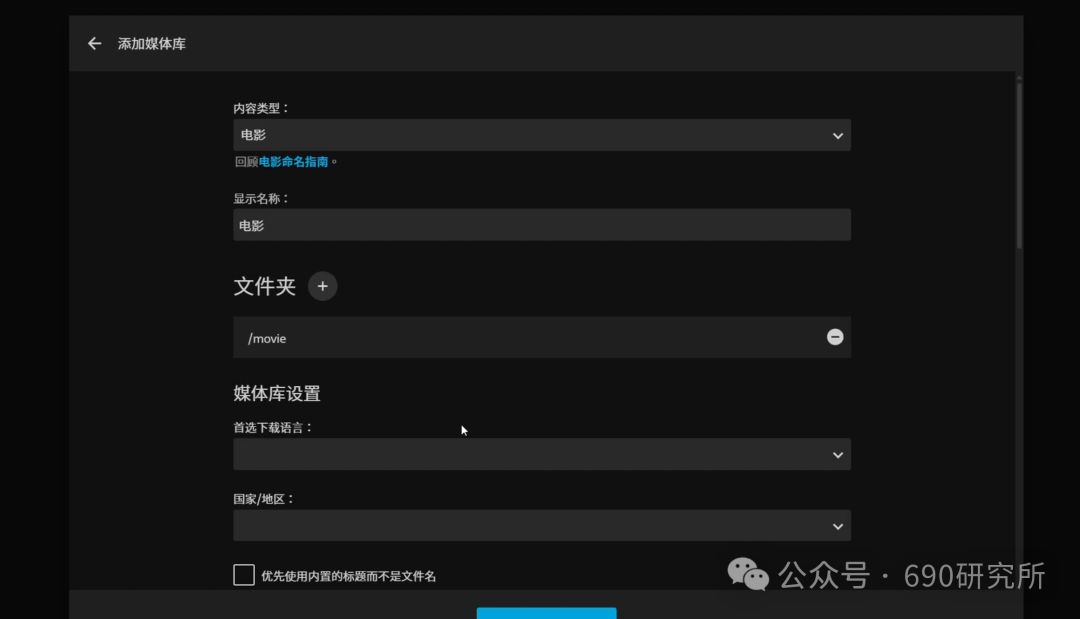Click the blue confirm button at bottom

(x=546, y=613)
